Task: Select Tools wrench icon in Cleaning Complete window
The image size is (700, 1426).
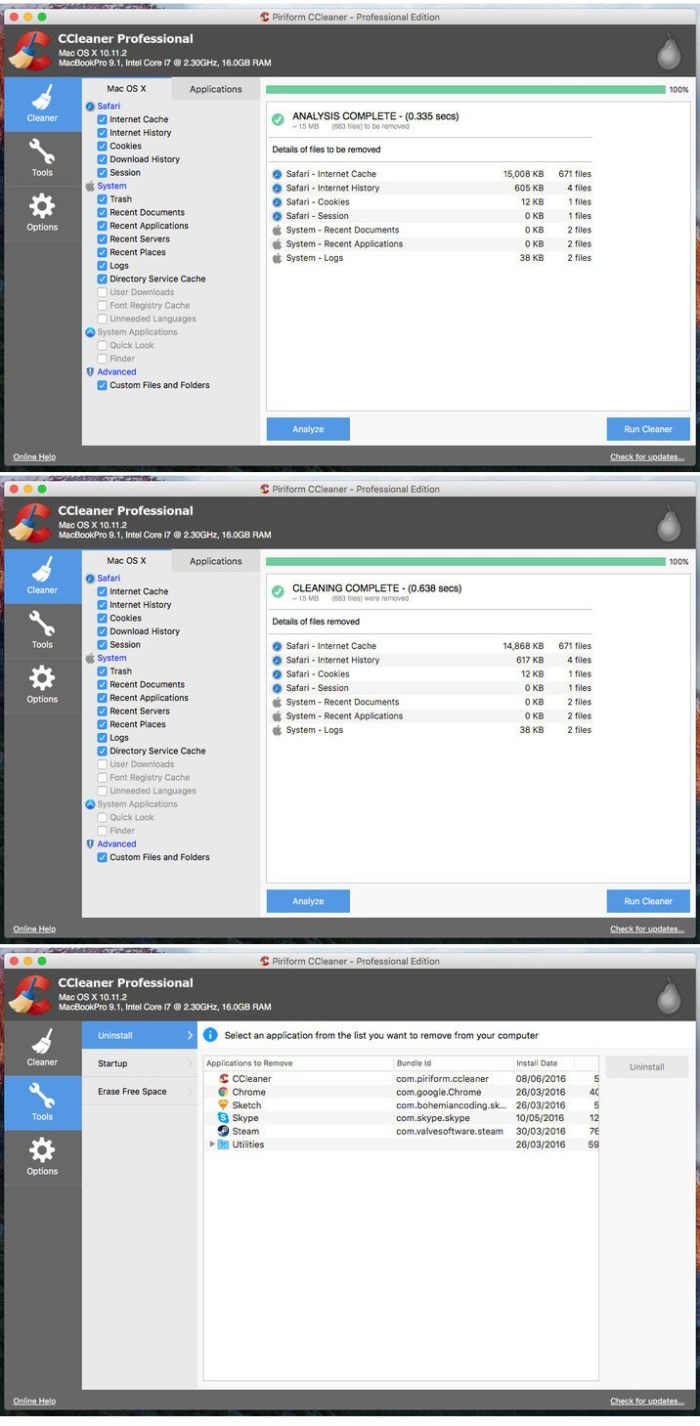Action: tap(42, 624)
